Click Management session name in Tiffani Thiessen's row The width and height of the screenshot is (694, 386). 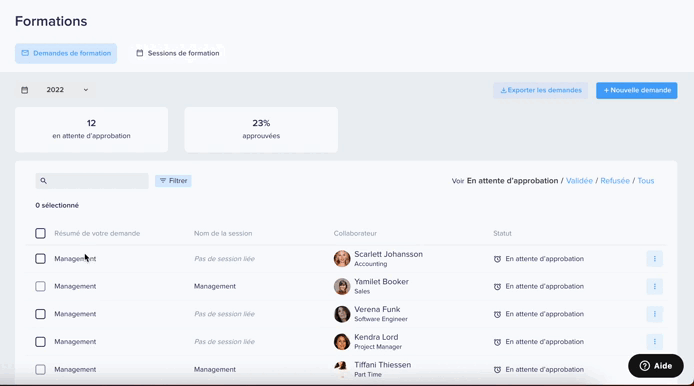tap(215, 369)
